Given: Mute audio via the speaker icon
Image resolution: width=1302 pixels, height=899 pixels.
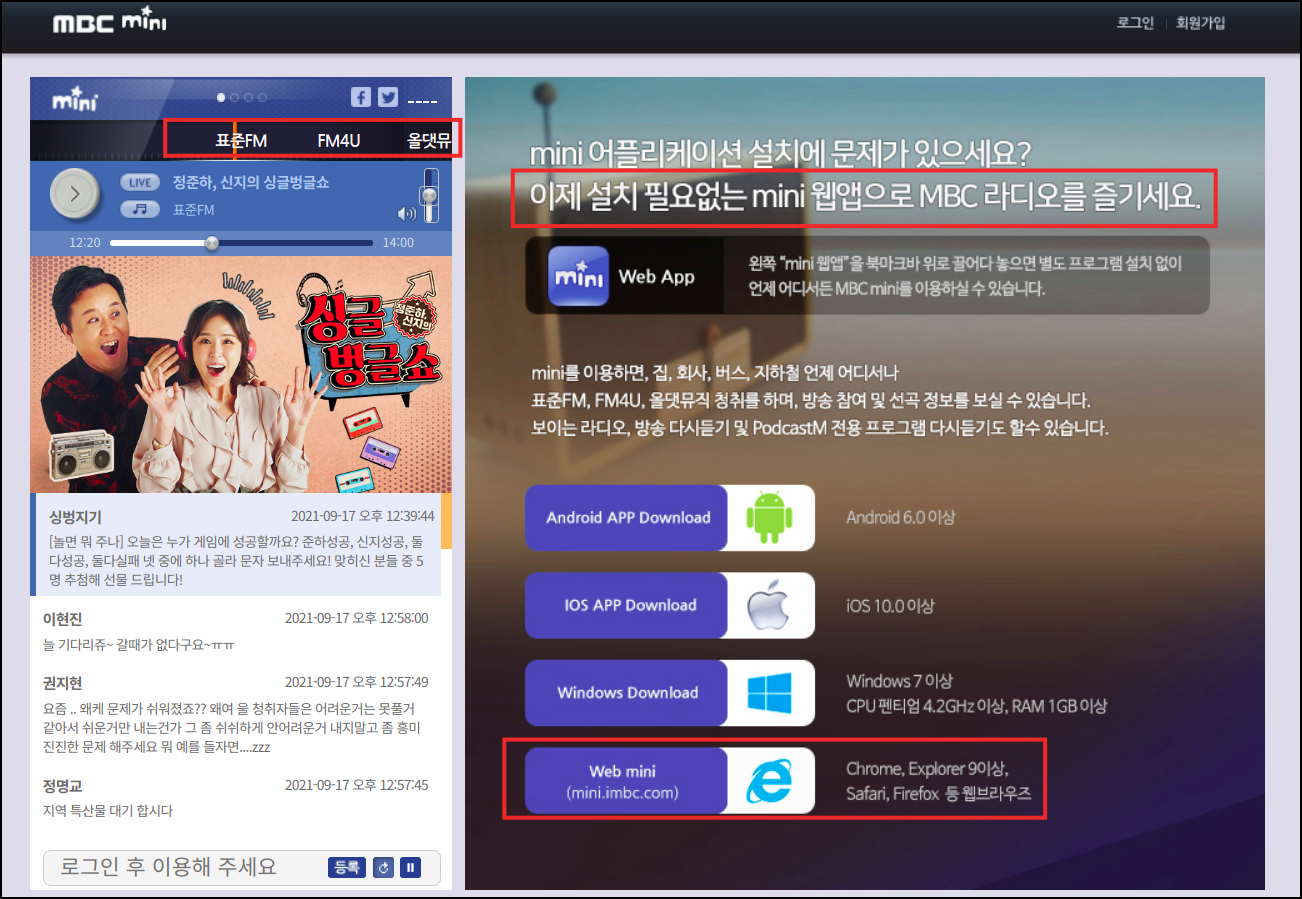Looking at the screenshot, I should point(406,213).
